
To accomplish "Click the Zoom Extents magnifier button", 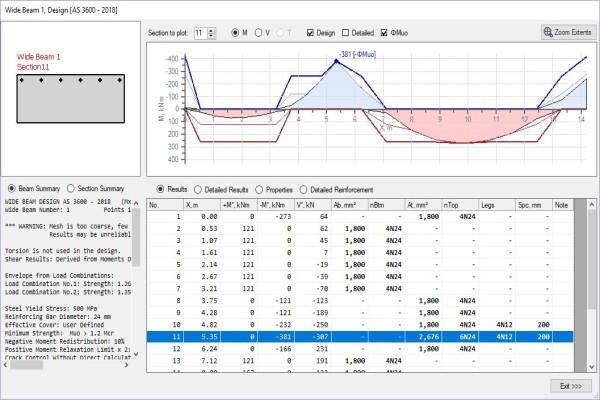I will [568, 32].
